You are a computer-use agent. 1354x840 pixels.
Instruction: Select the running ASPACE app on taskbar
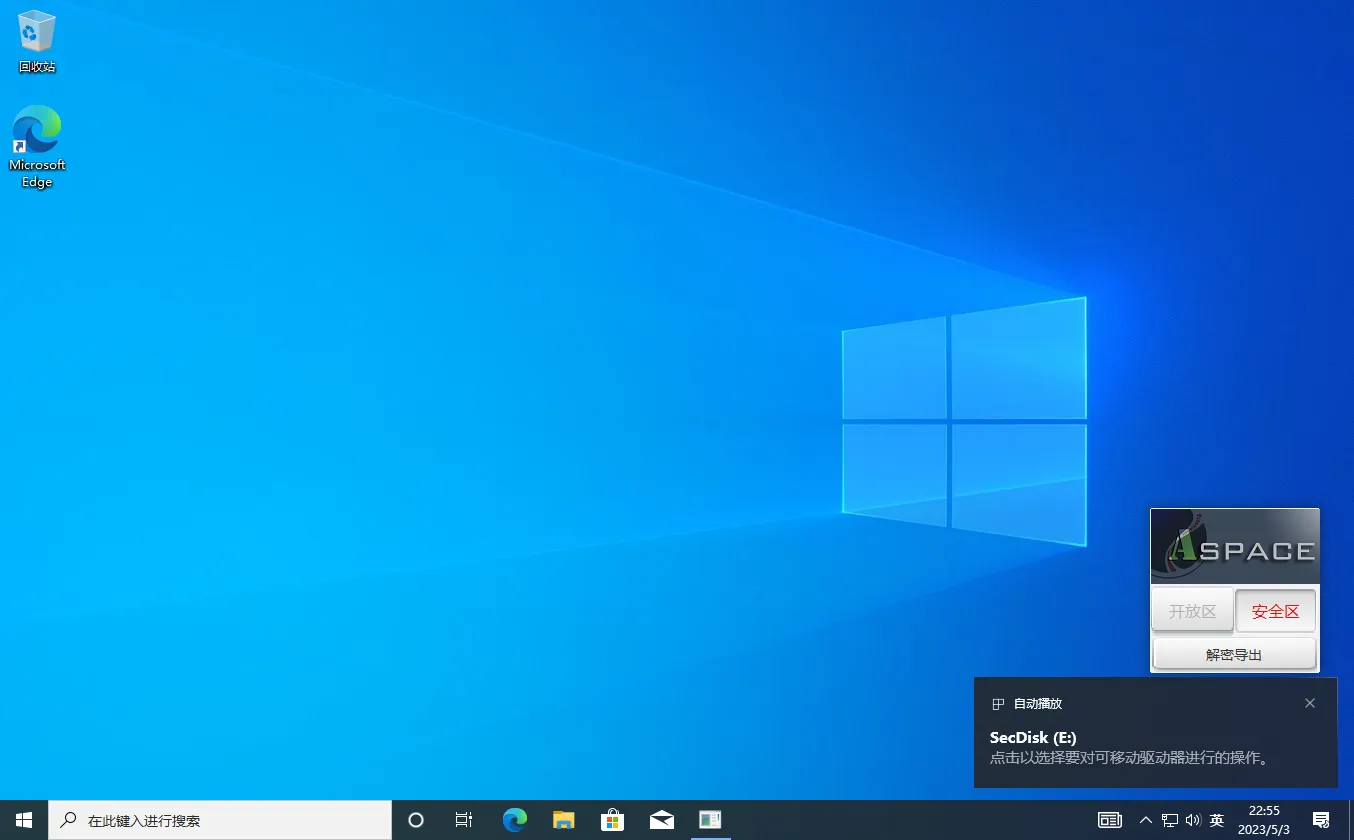[x=710, y=819]
